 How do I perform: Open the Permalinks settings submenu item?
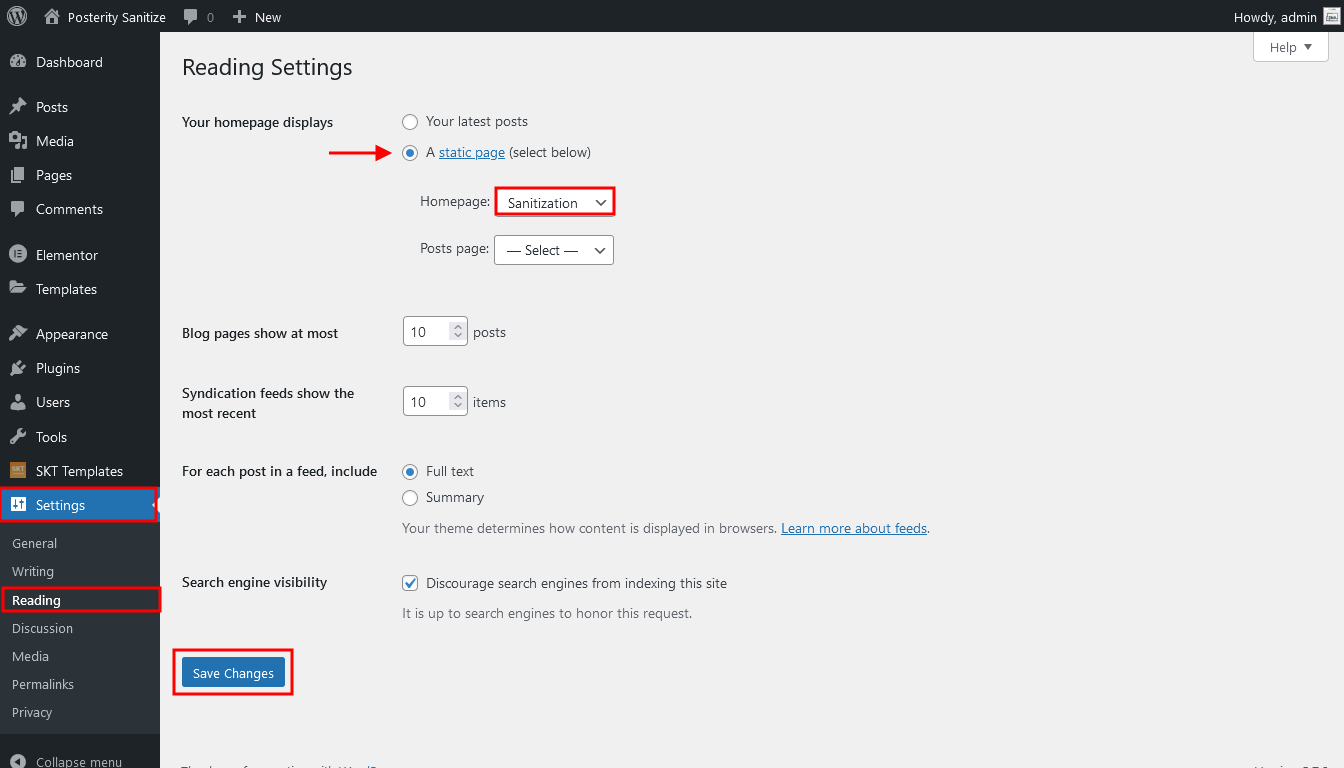pos(43,684)
